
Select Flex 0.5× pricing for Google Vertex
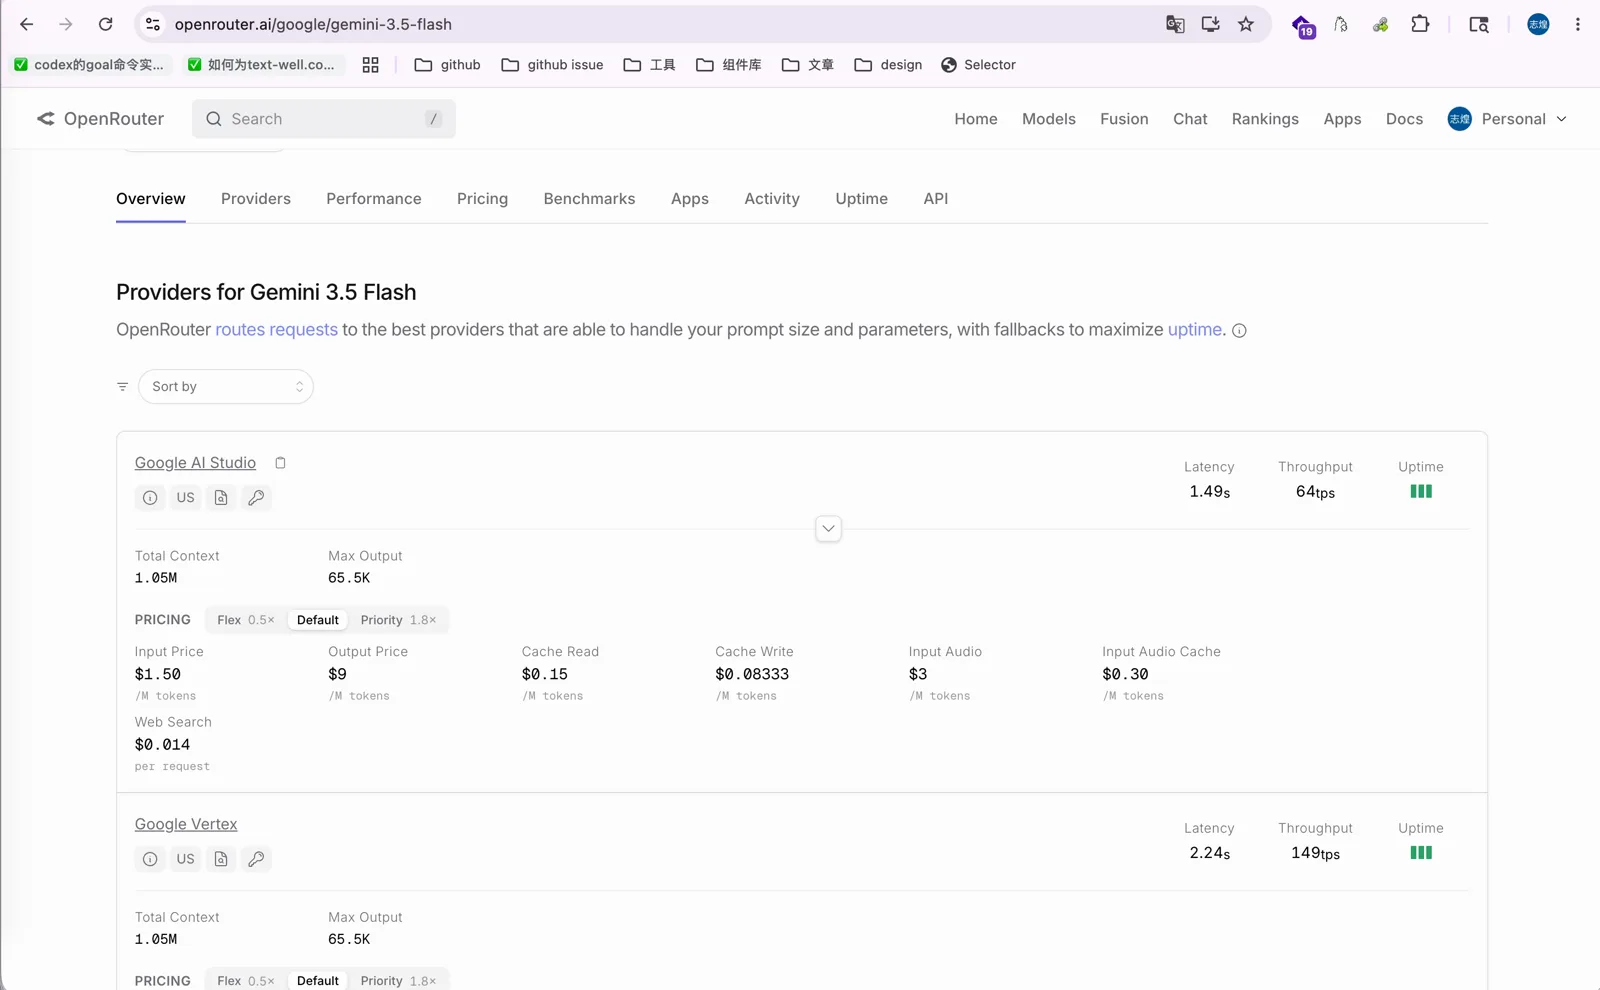[x=246, y=981]
